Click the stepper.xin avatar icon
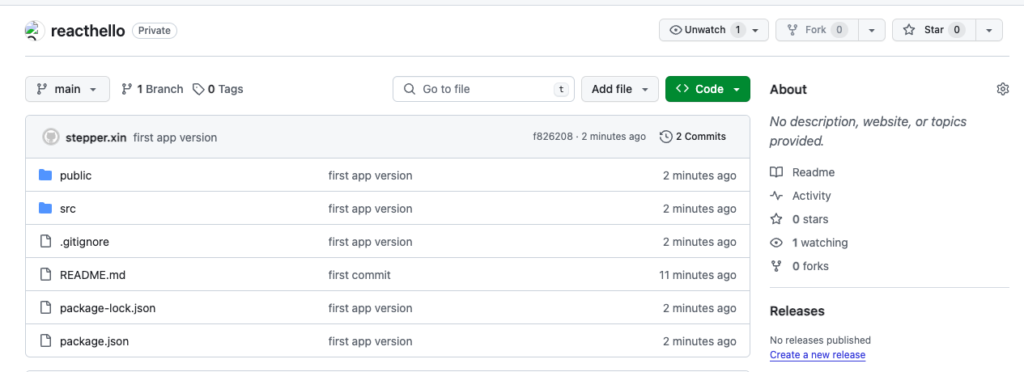Screen dimensions: 1024x372 pos(51,137)
